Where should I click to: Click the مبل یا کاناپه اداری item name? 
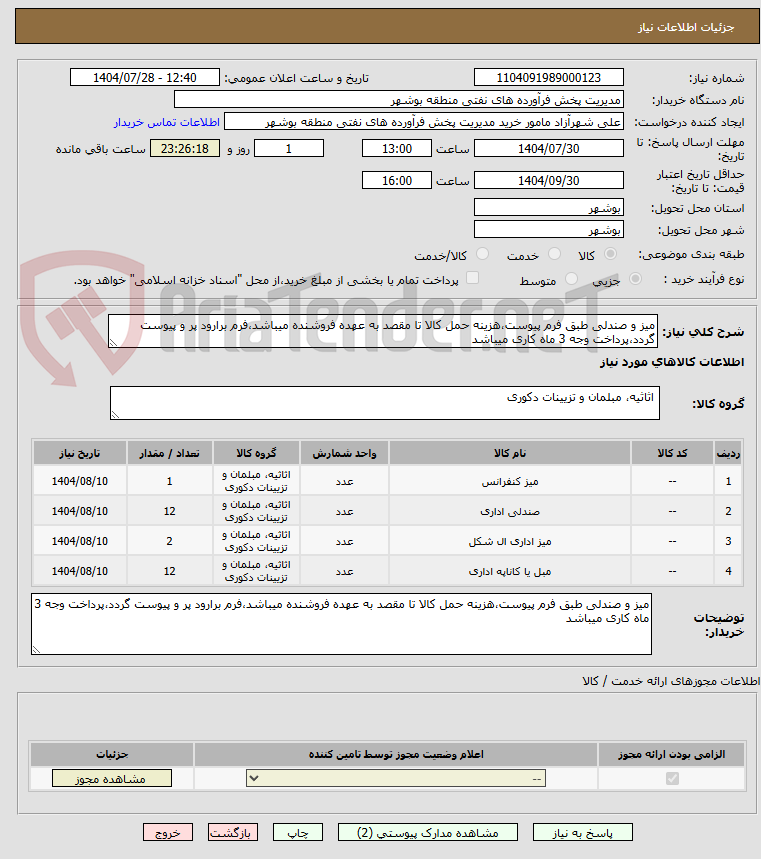coord(510,572)
